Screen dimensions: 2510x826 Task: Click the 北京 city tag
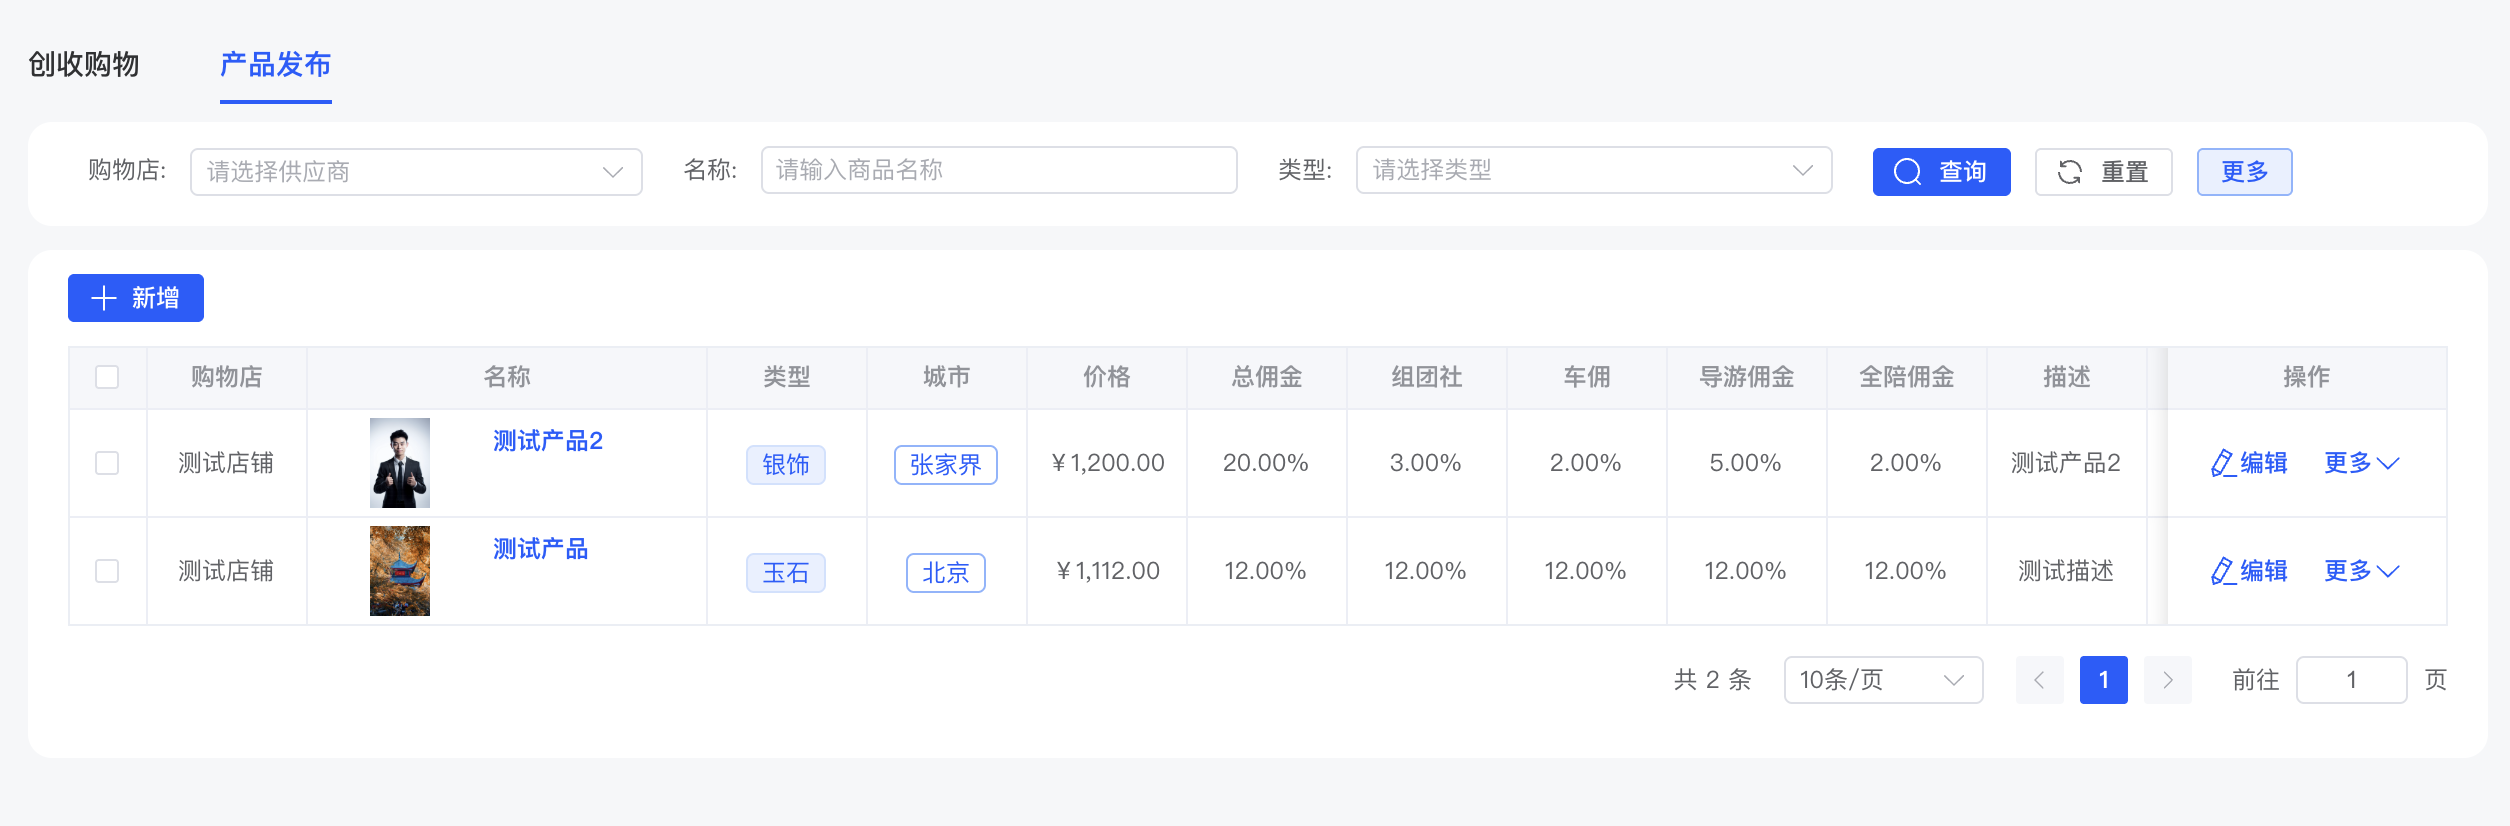[x=946, y=573]
